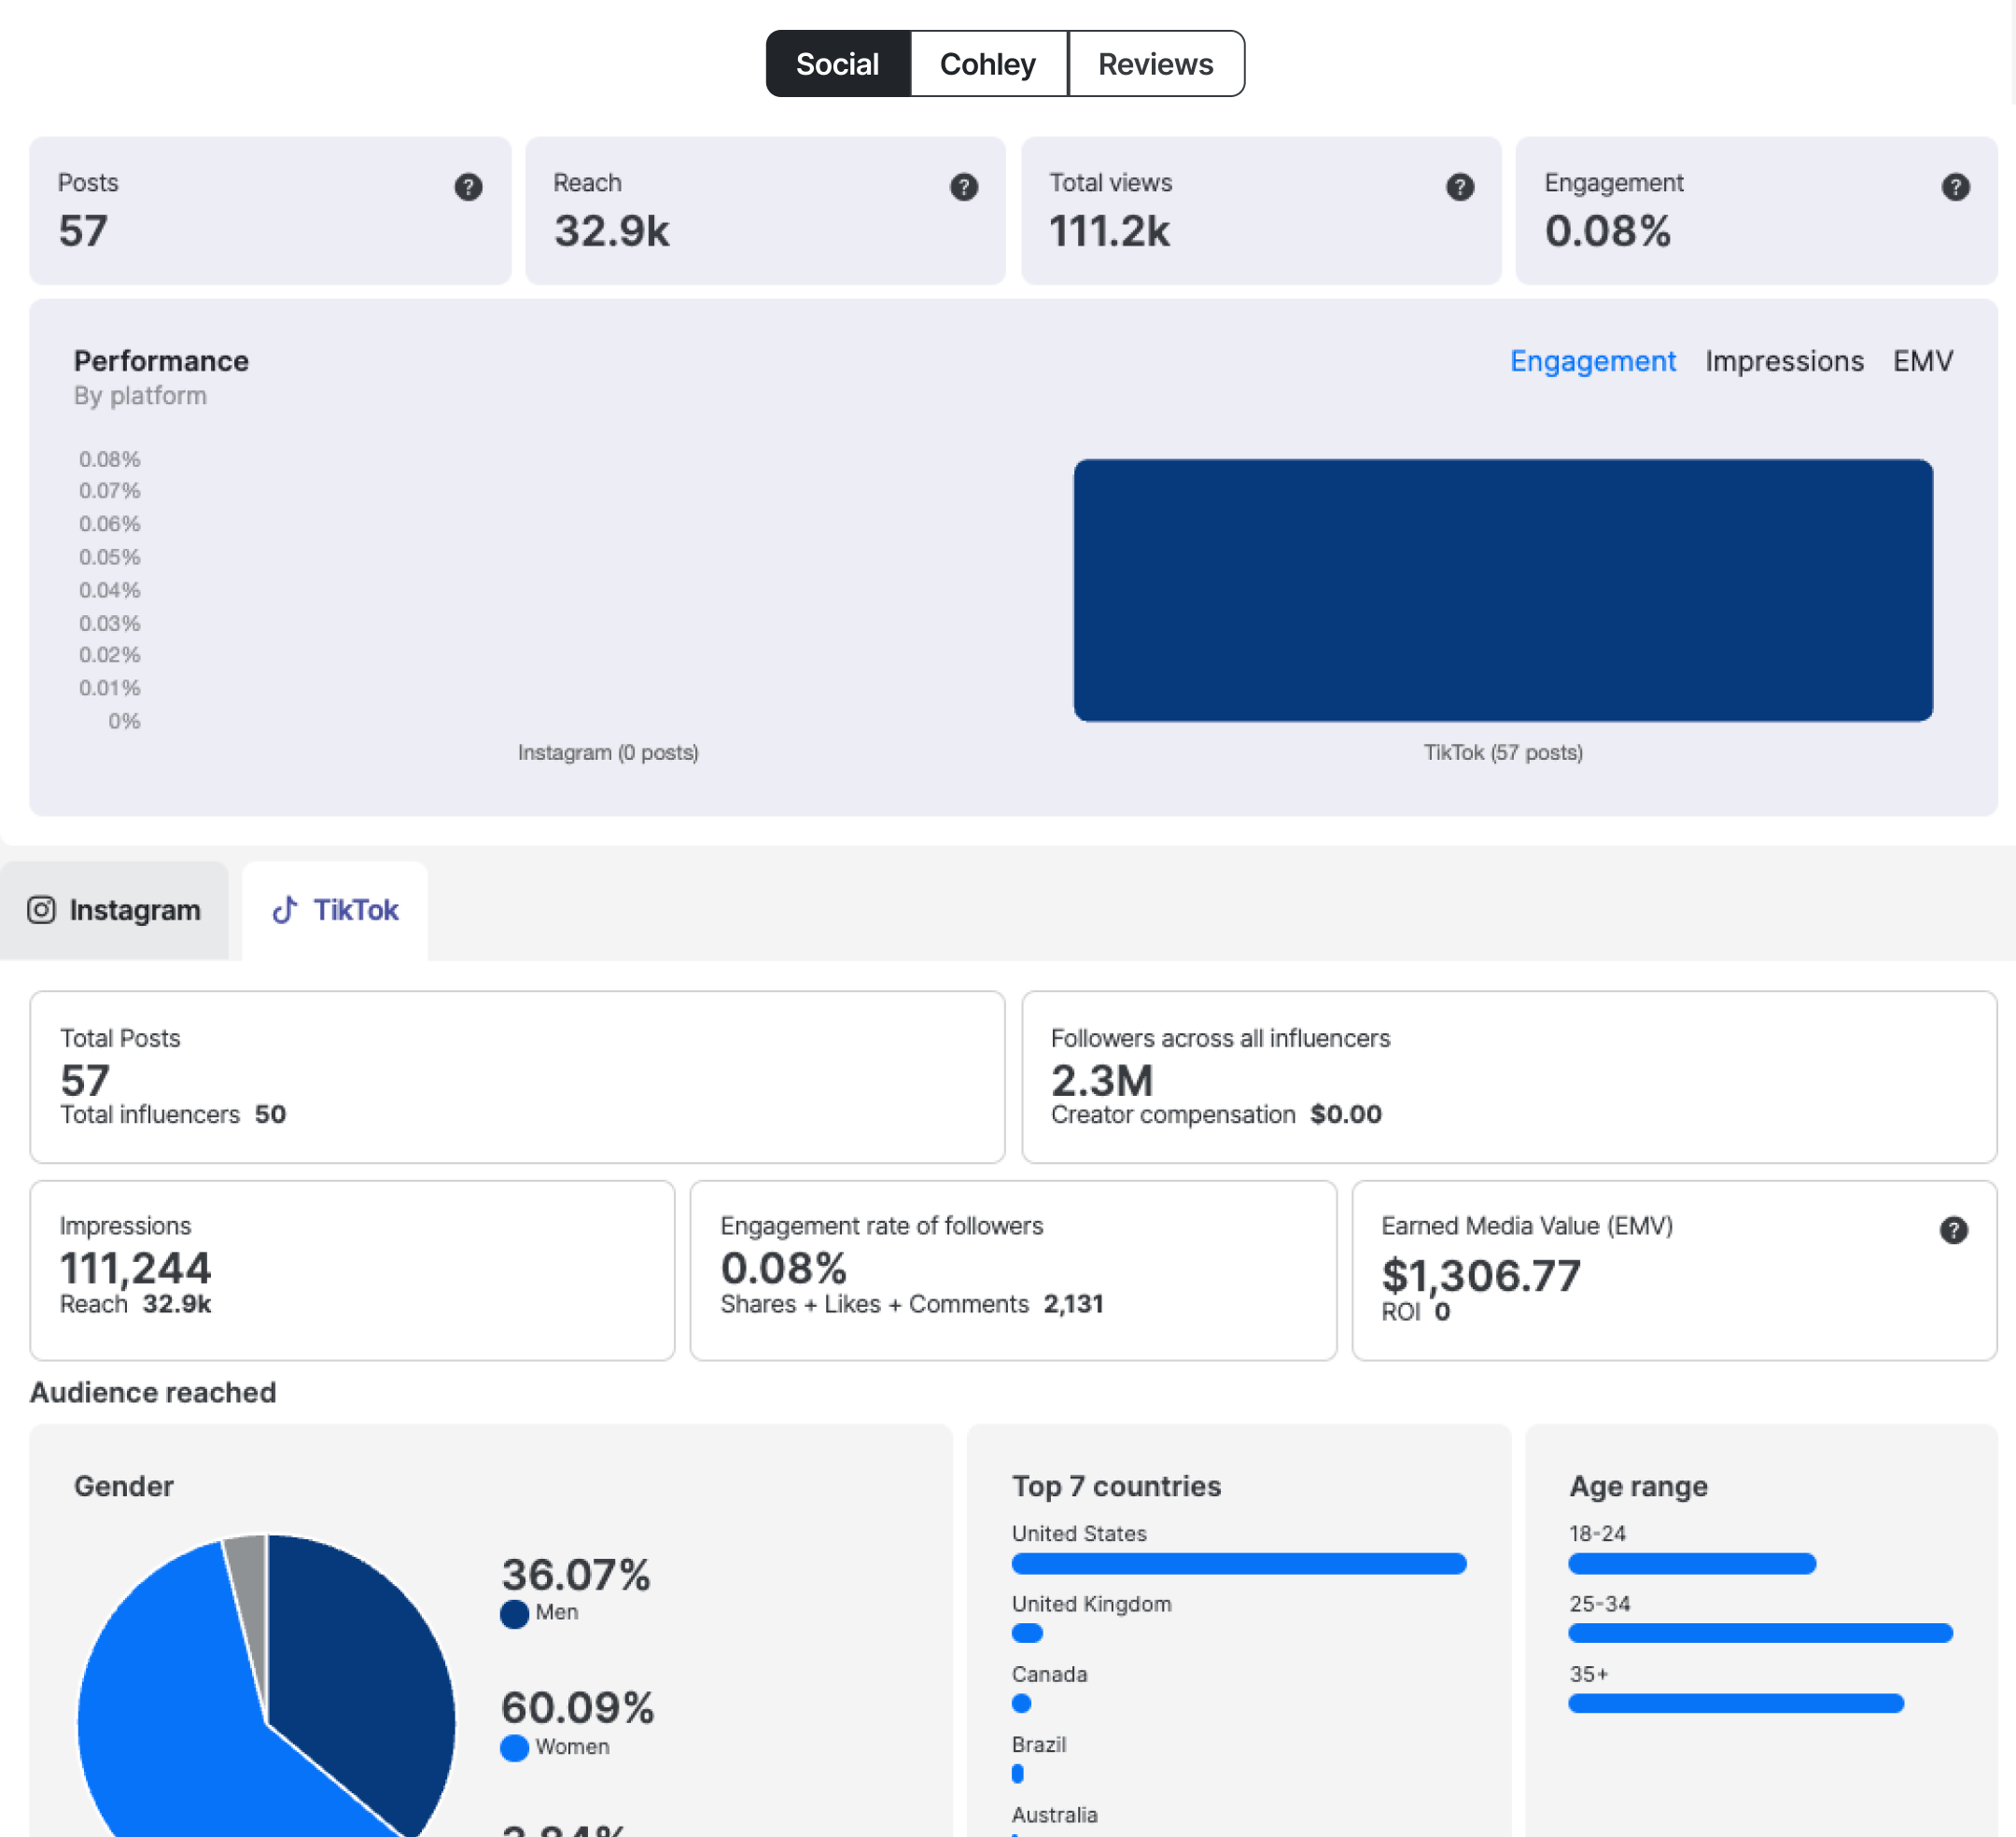
Task: Switch performance chart to EMV view
Action: tap(1923, 361)
